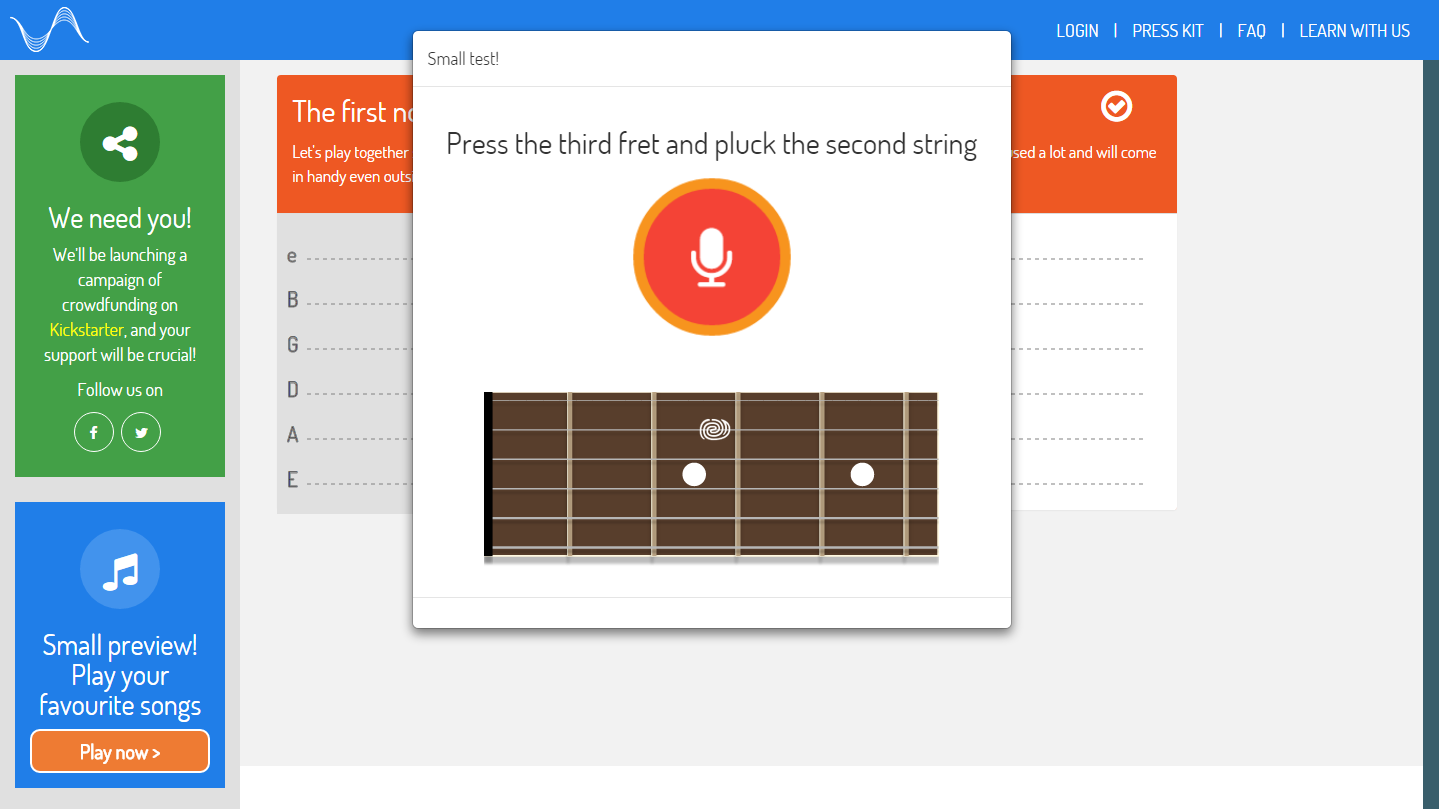Open the Twitter follow icon
Viewport: 1439px width, 809px height.
141,432
